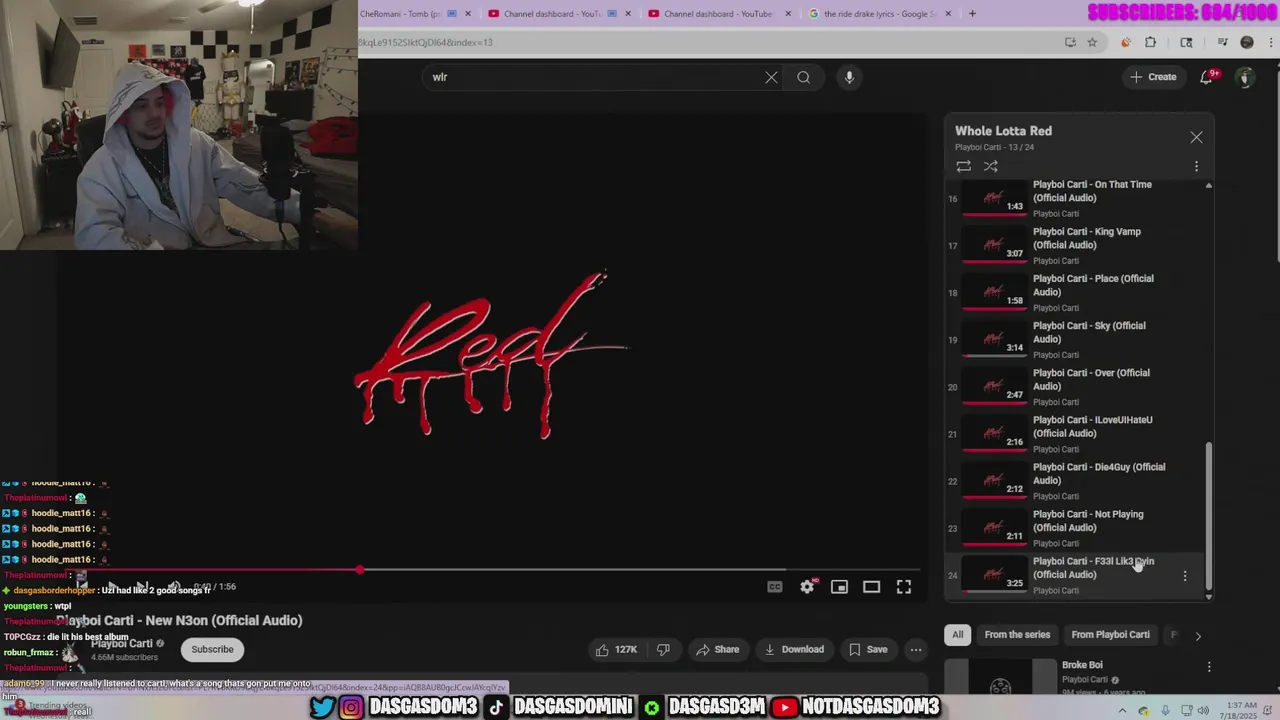The image size is (1280, 720).
Task: Save video to a playlist
Action: [867, 650]
